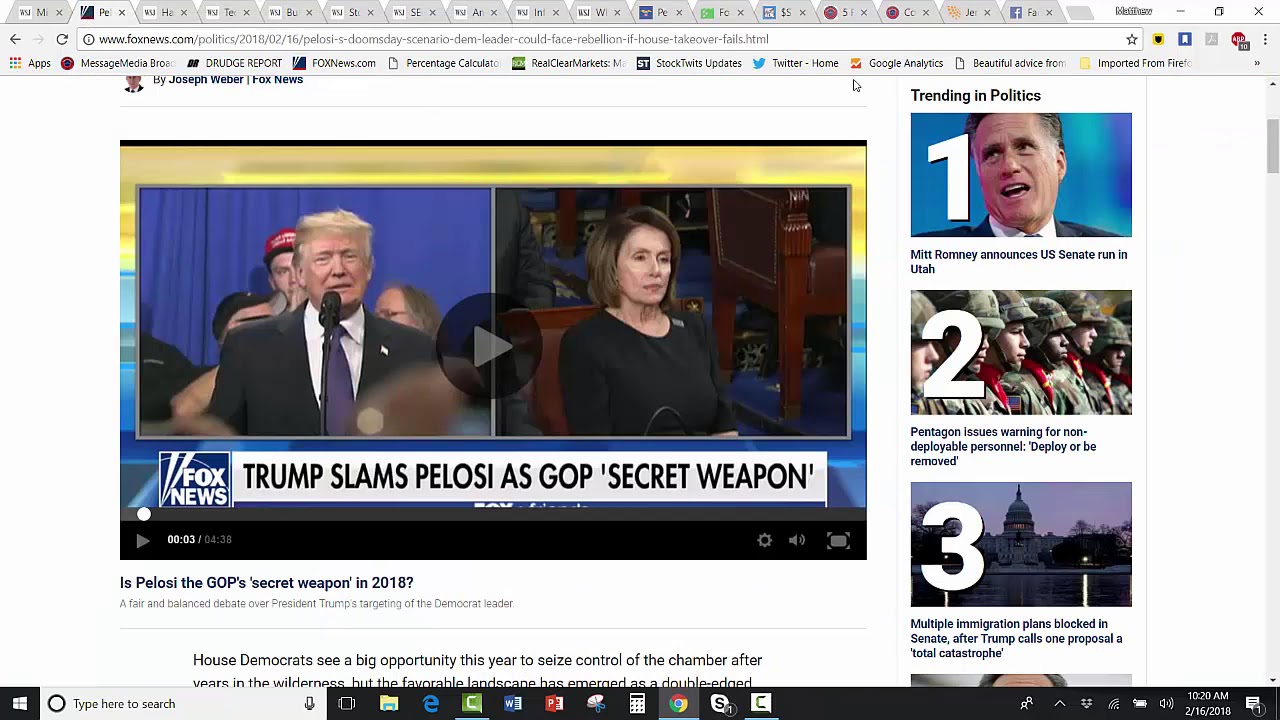Open the Percentage Calculator bookmark

pos(443,63)
